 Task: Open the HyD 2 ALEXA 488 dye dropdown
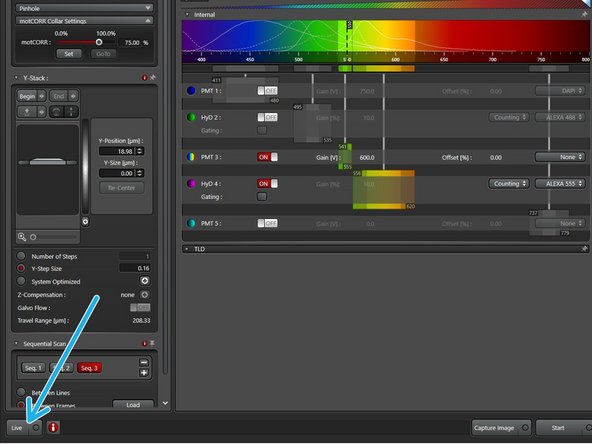click(x=560, y=117)
